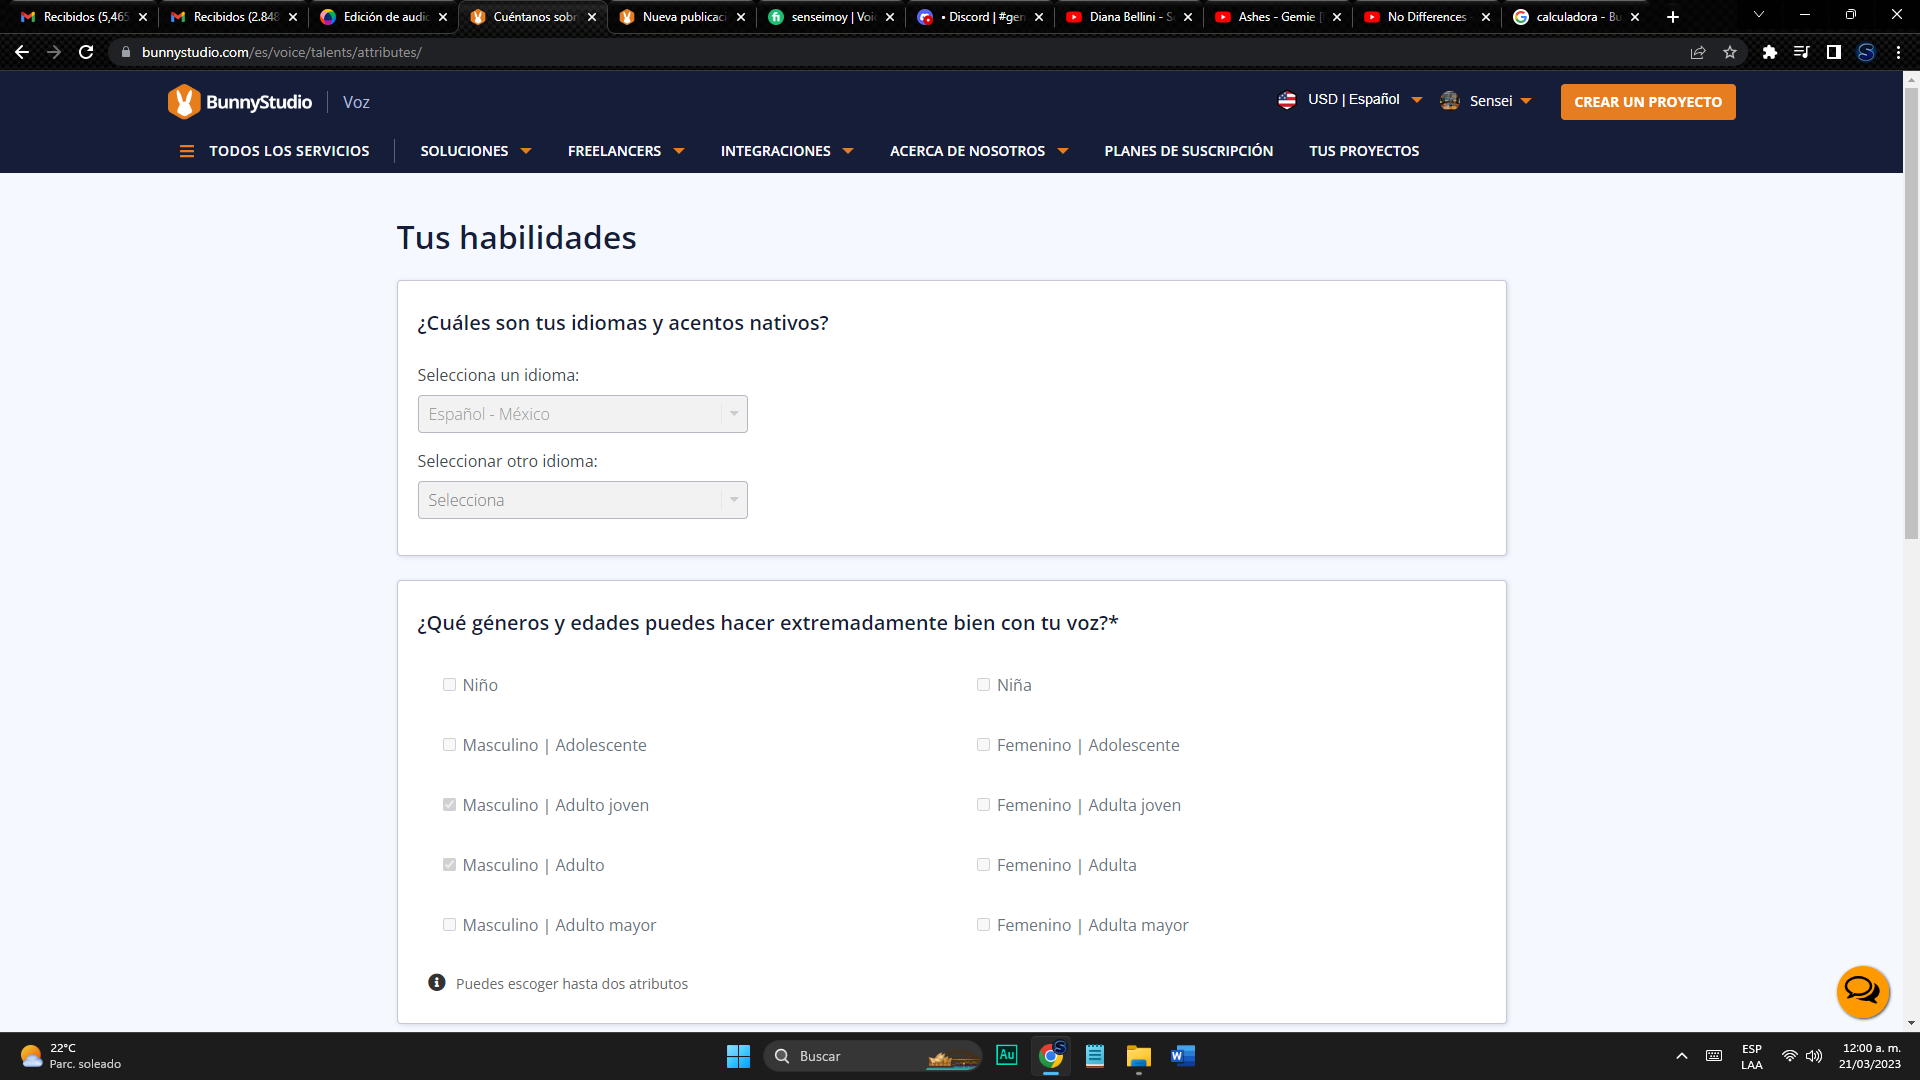The width and height of the screenshot is (1920, 1080).
Task: Open the Chrome extensions puzzle icon
Action: coord(1769,52)
